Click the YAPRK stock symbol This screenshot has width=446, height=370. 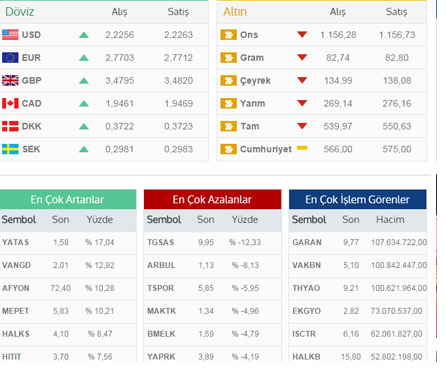tap(161, 357)
